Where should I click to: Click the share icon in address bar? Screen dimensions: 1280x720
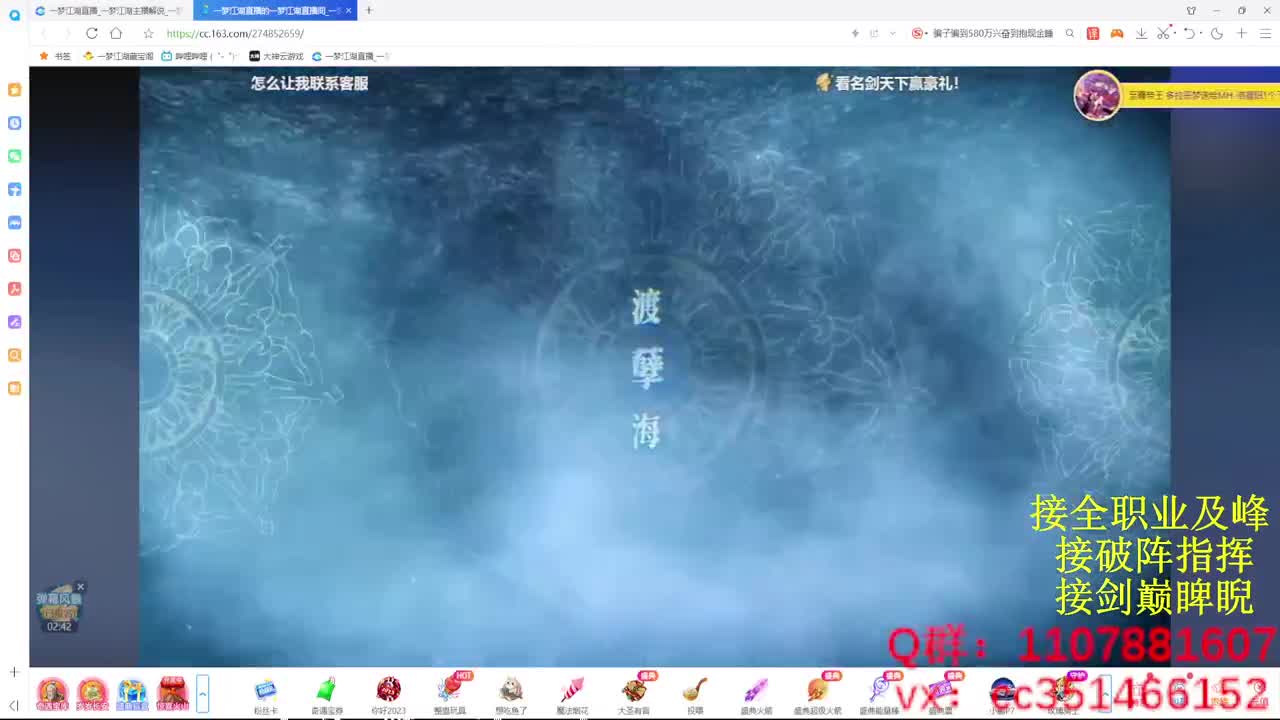click(874, 33)
